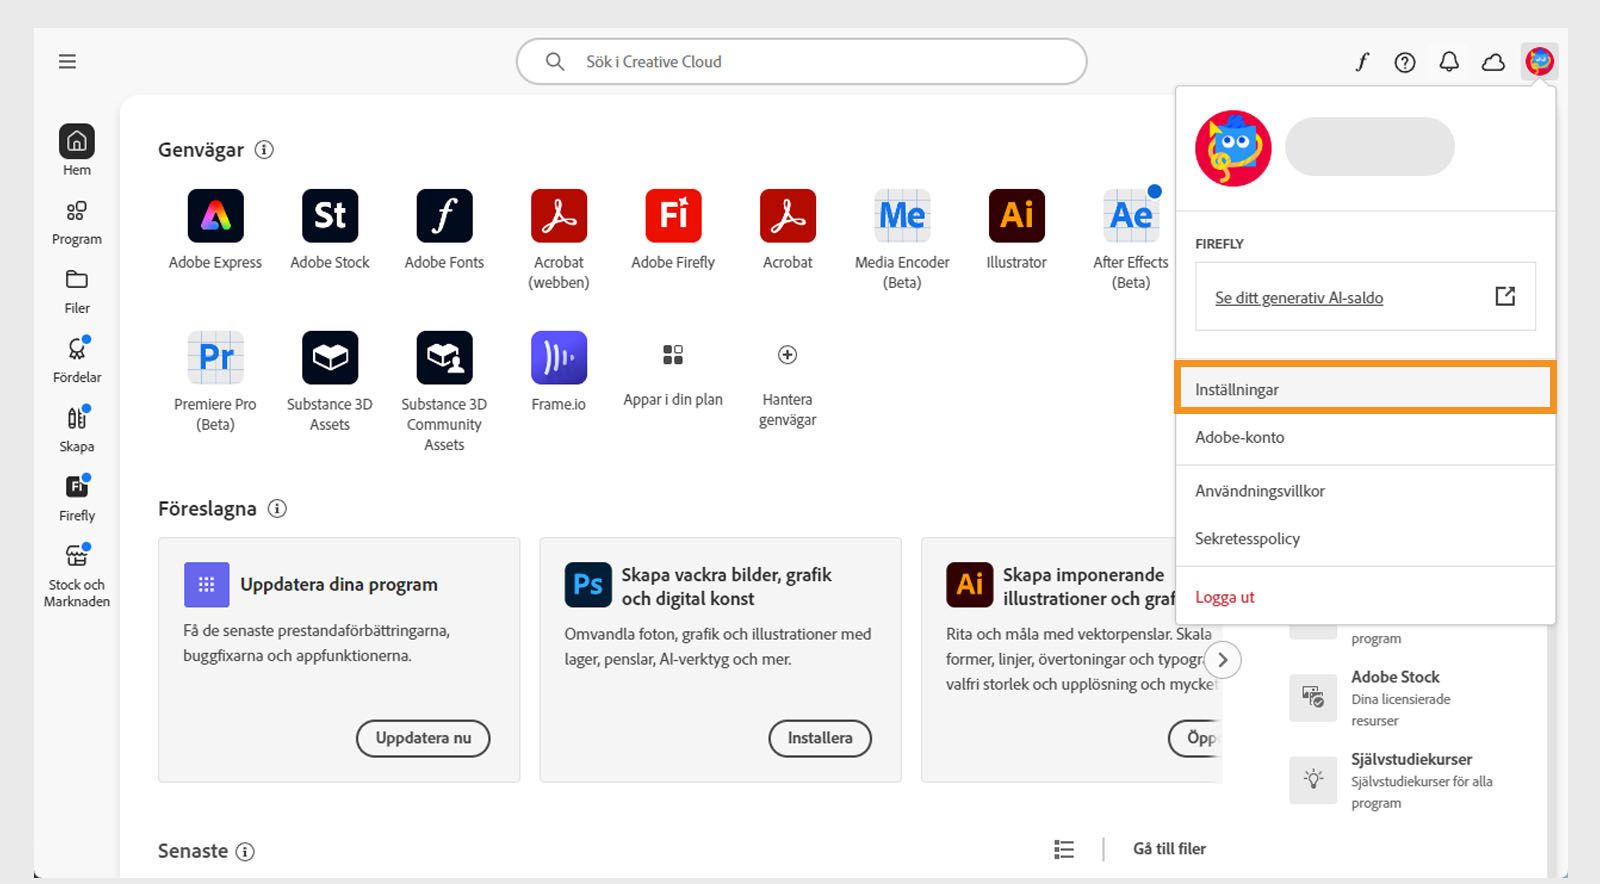Open the Frame.io shortcut
Screen dimensions: 1600x884
559,372
